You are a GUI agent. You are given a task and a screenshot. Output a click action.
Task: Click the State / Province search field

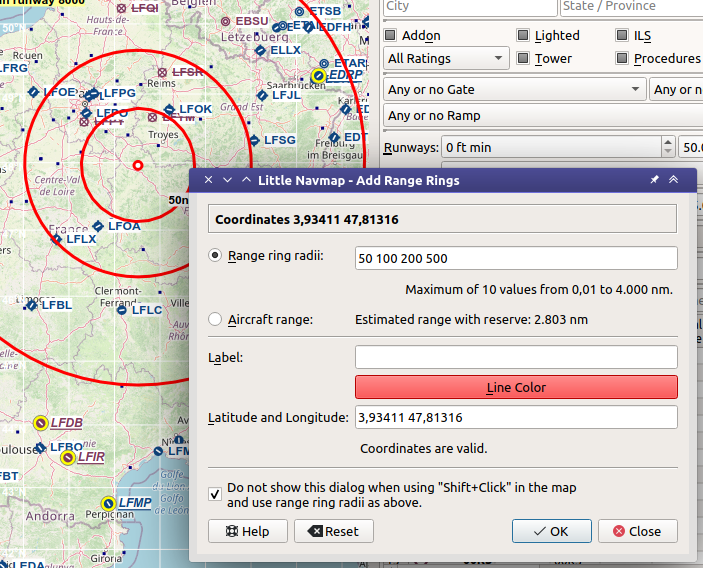tap(632, 6)
